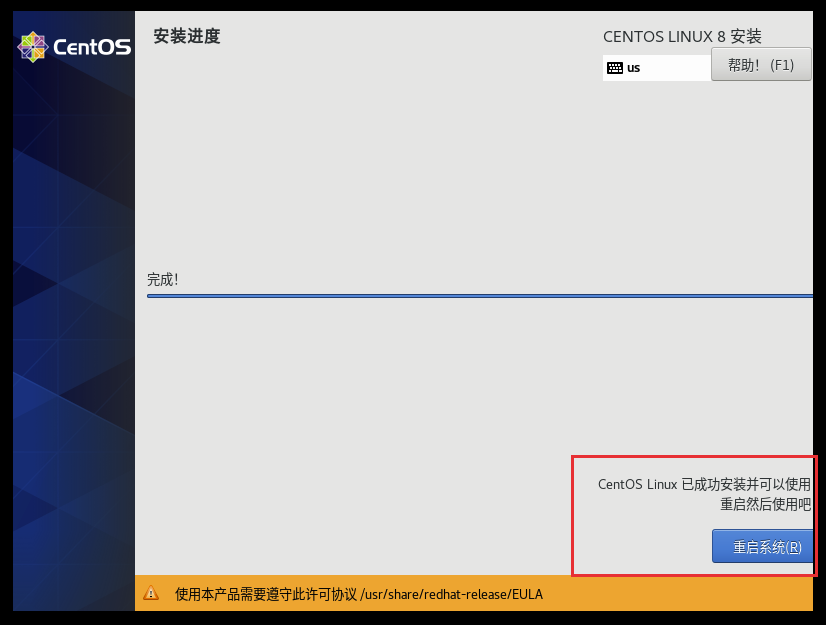Click the CENTOS LINUX 8 安装 title
Screen dimensions: 826x625
point(682,36)
